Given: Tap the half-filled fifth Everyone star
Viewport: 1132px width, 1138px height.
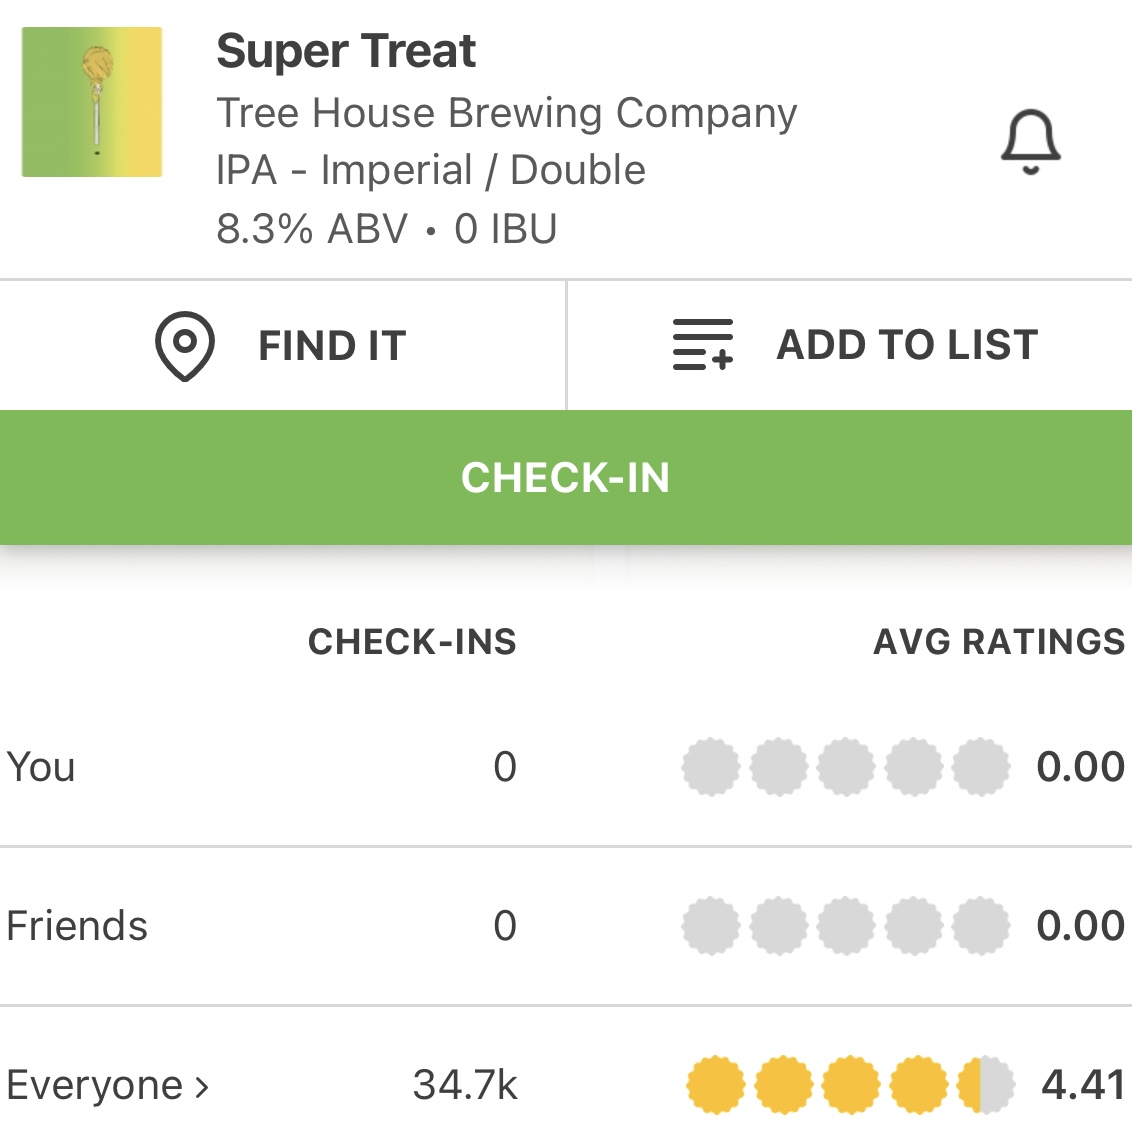Looking at the screenshot, I should tap(985, 1085).
